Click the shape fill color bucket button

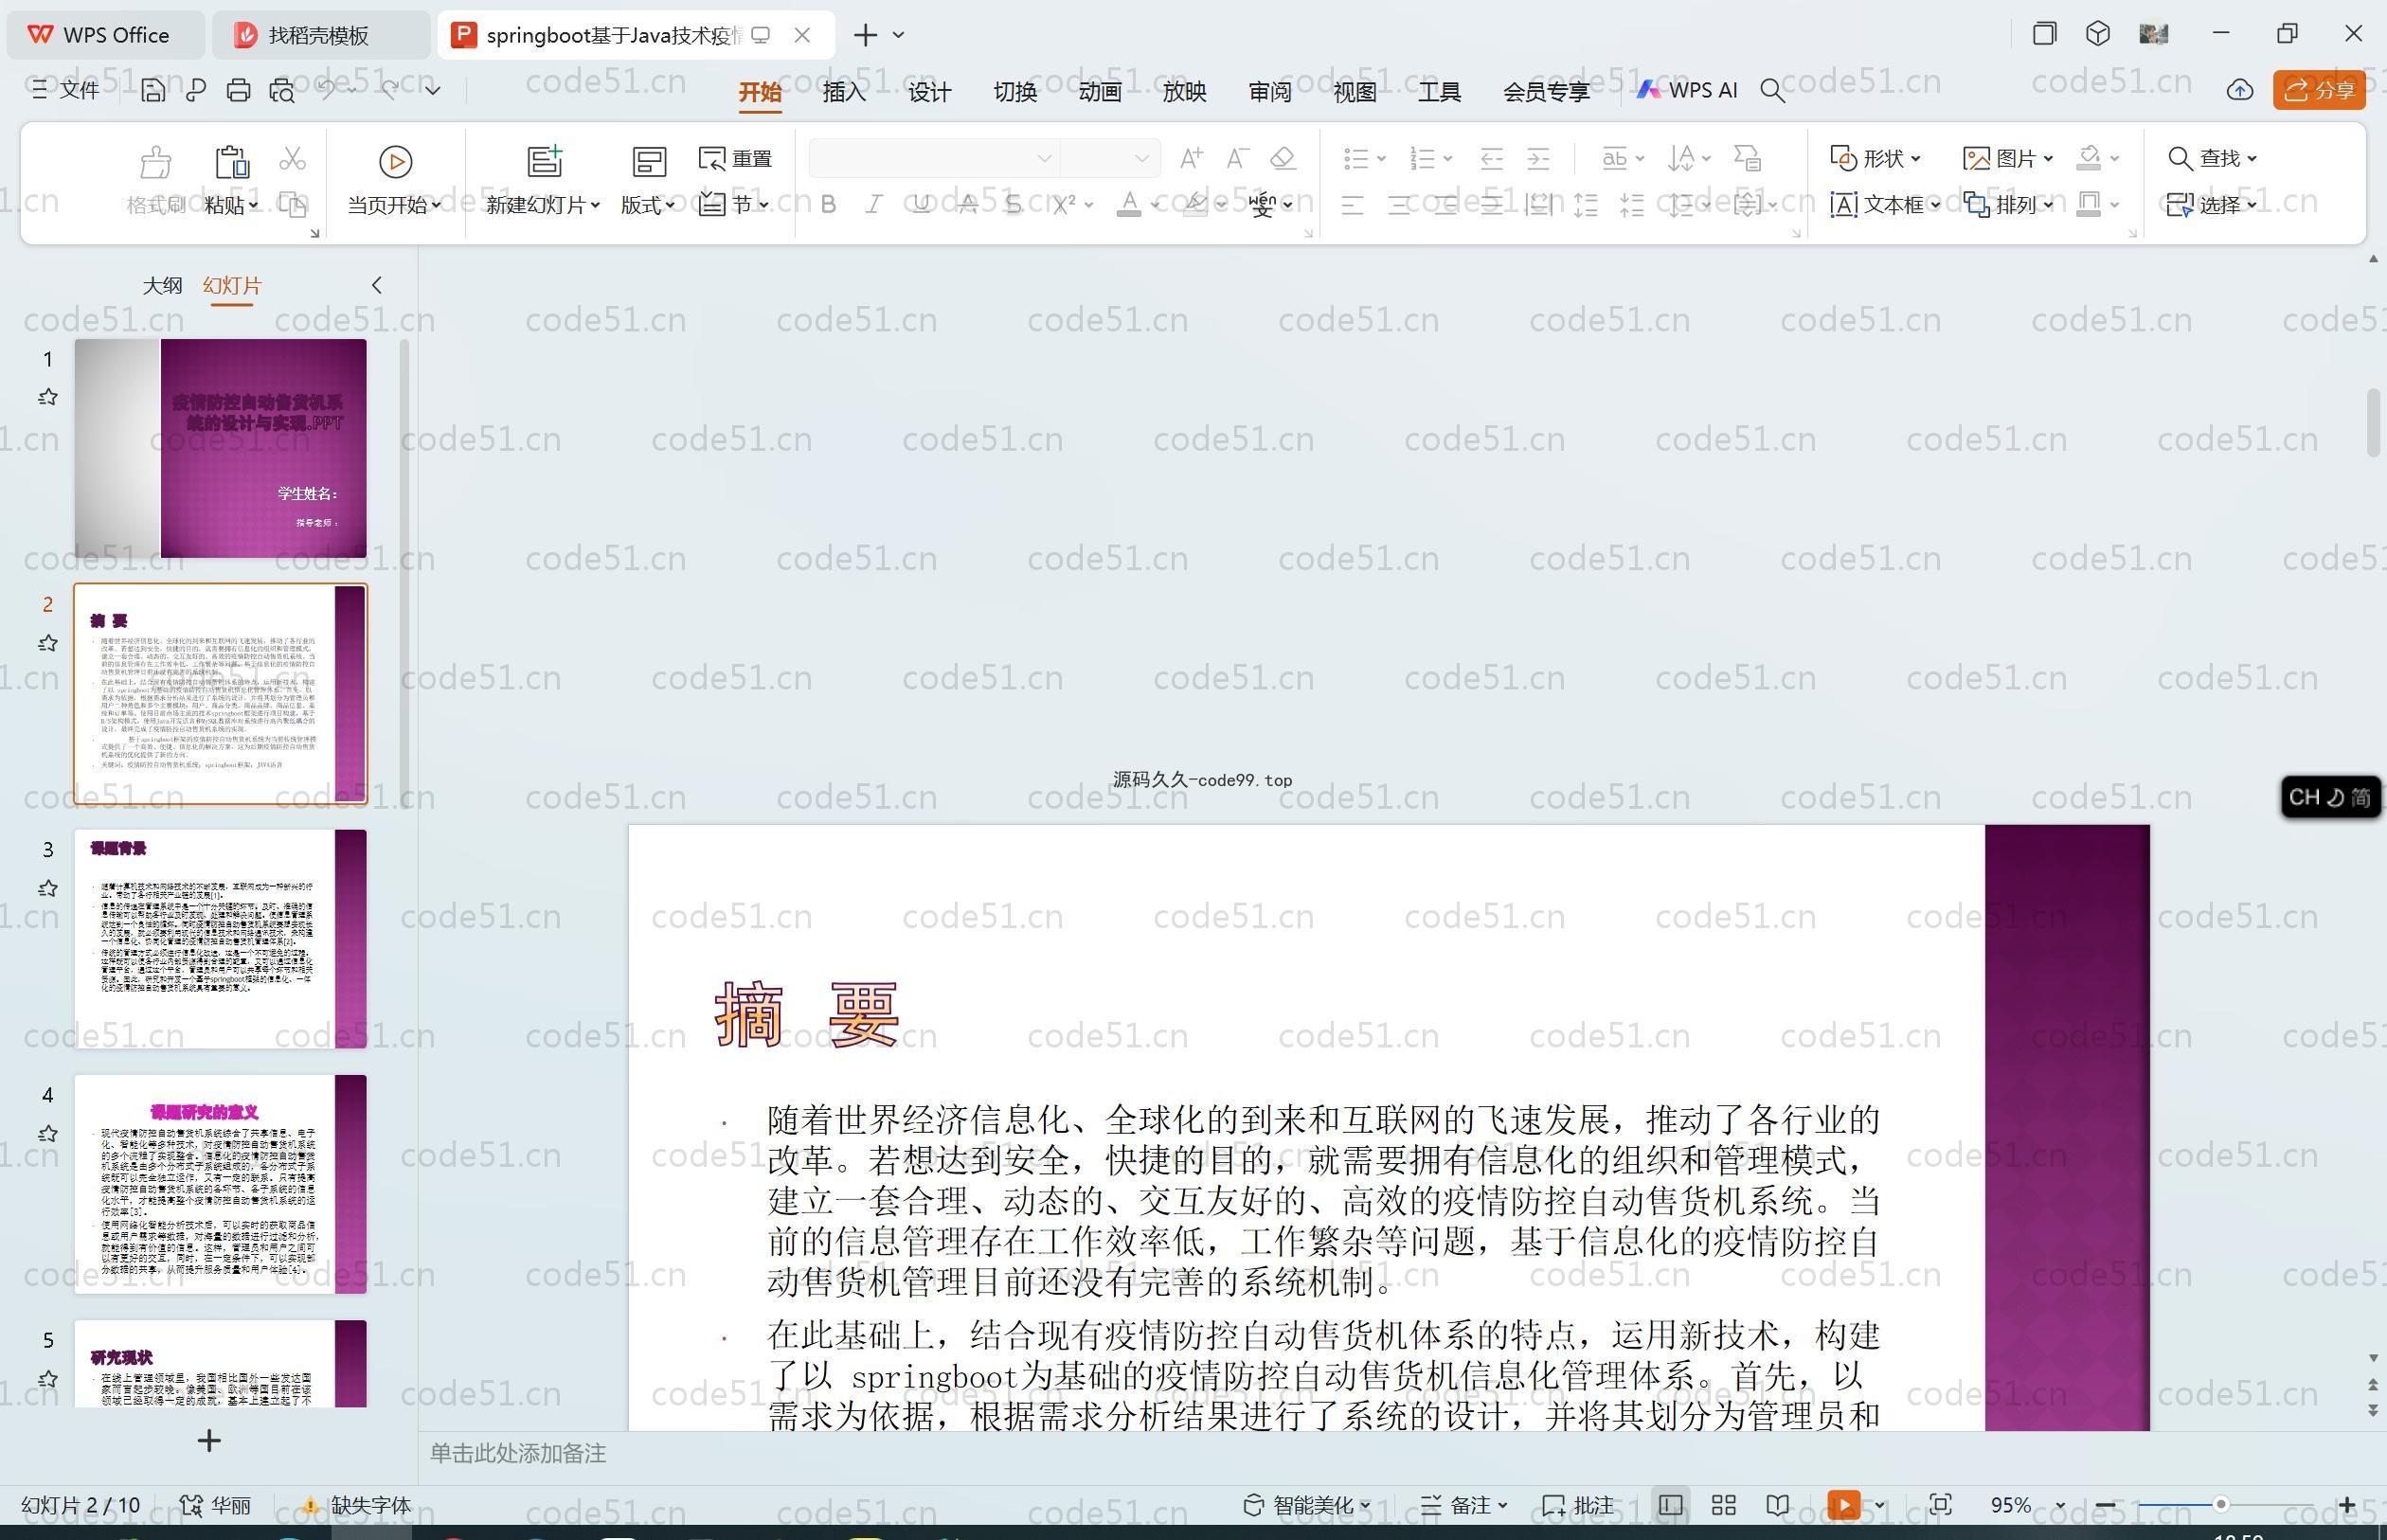click(x=2088, y=158)
